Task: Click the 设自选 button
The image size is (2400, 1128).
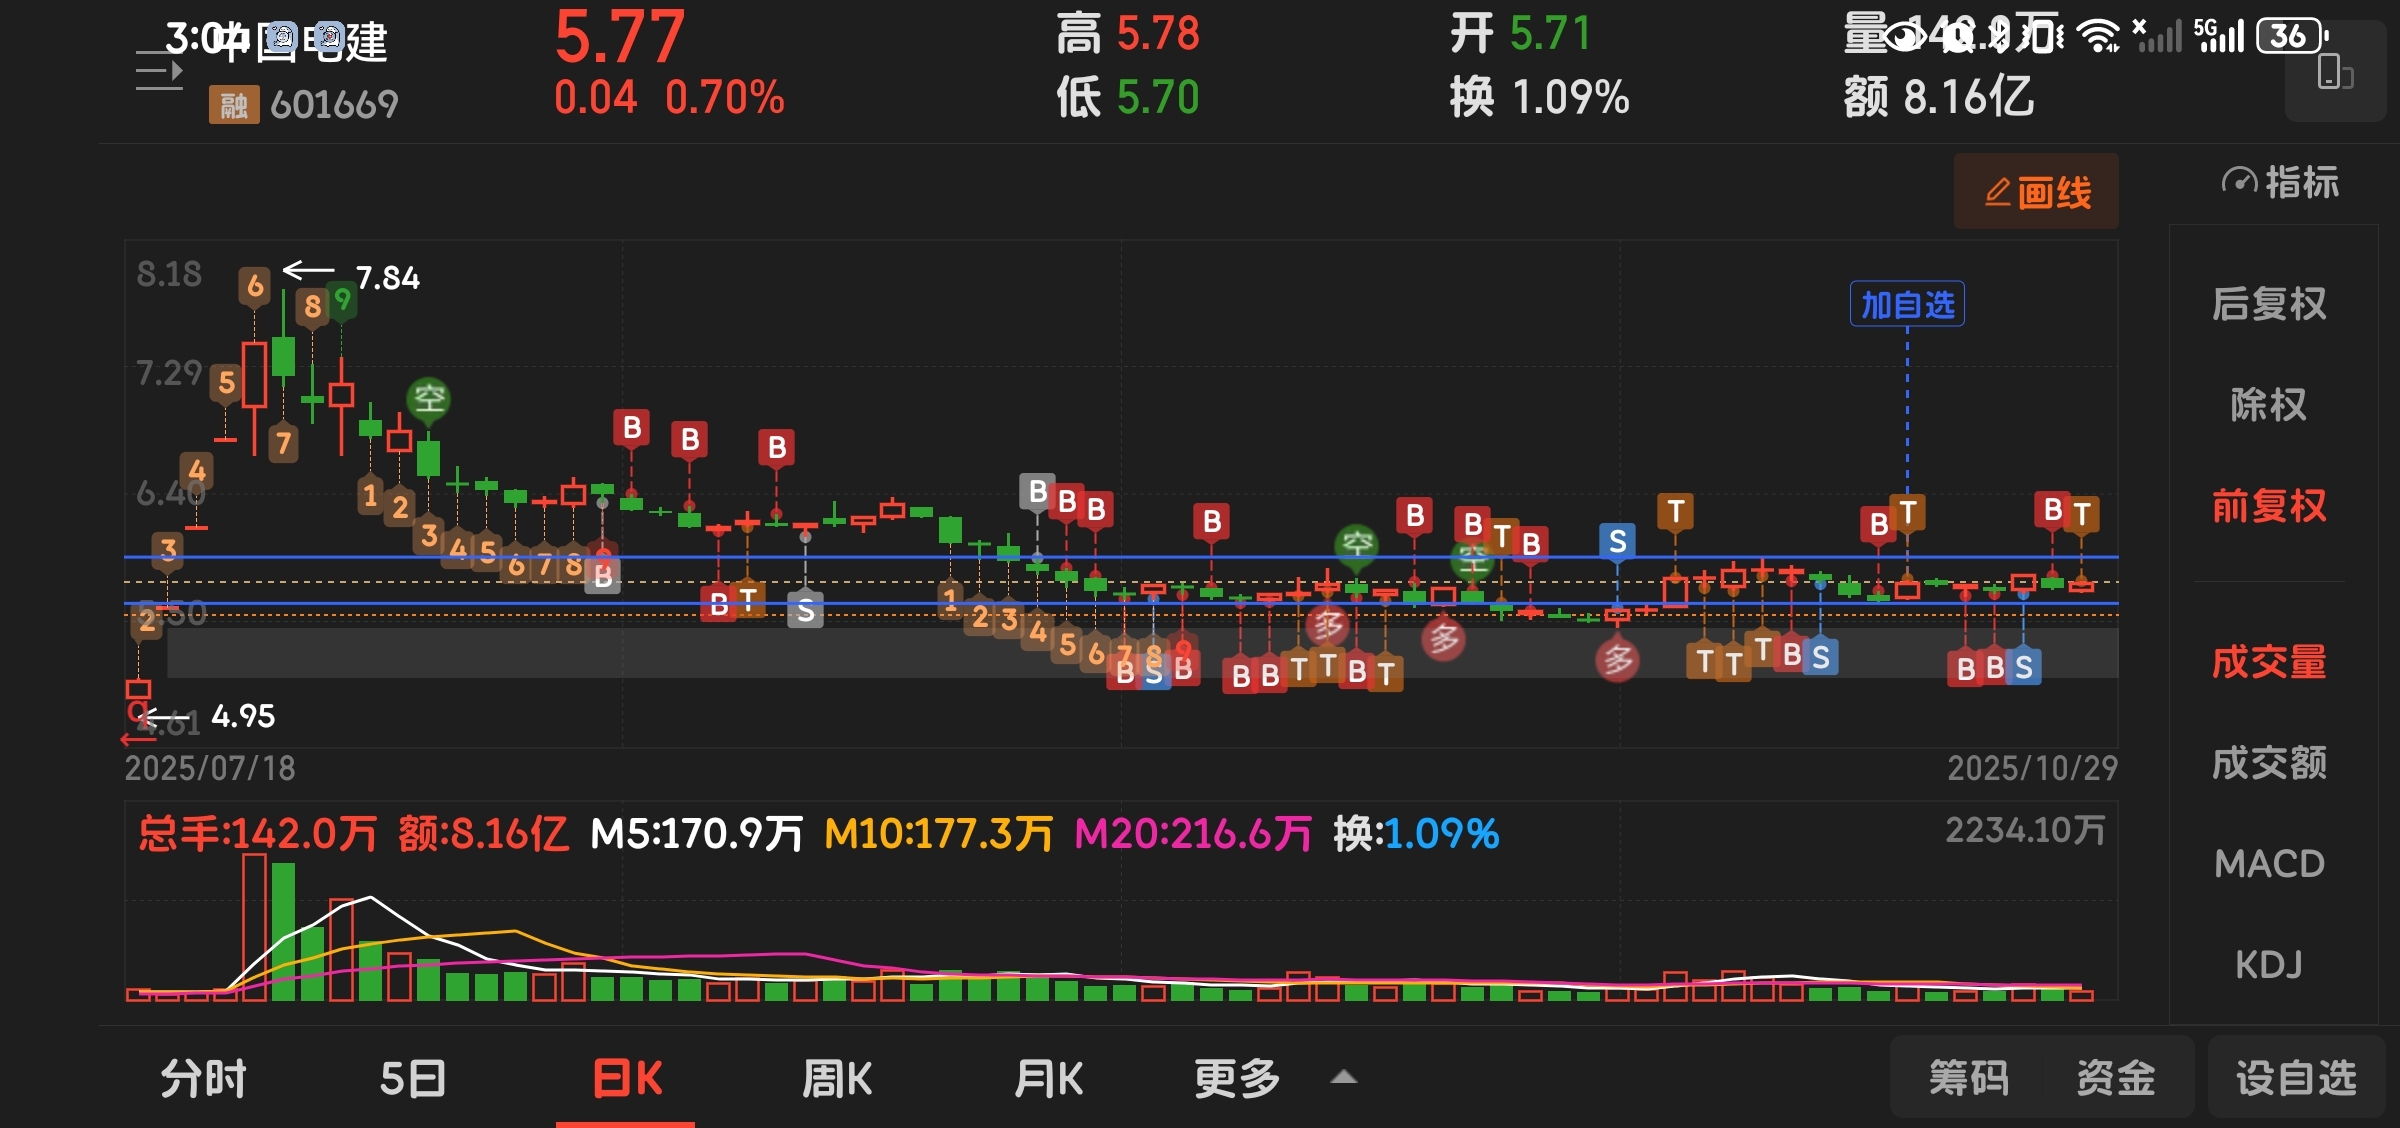Action: coord(2295,1079)
